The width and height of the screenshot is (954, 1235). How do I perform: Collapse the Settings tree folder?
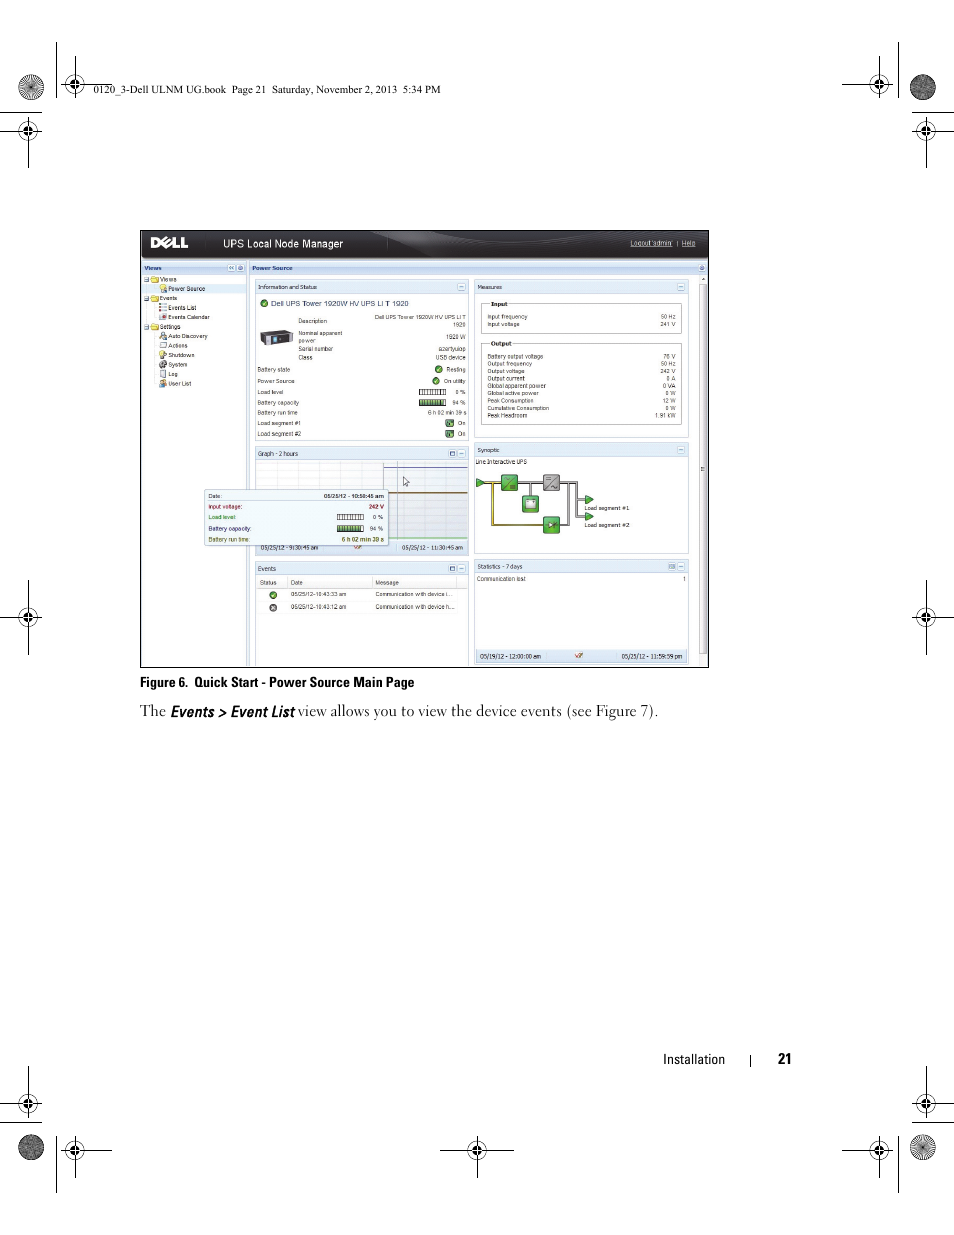(x=147, y=327)
